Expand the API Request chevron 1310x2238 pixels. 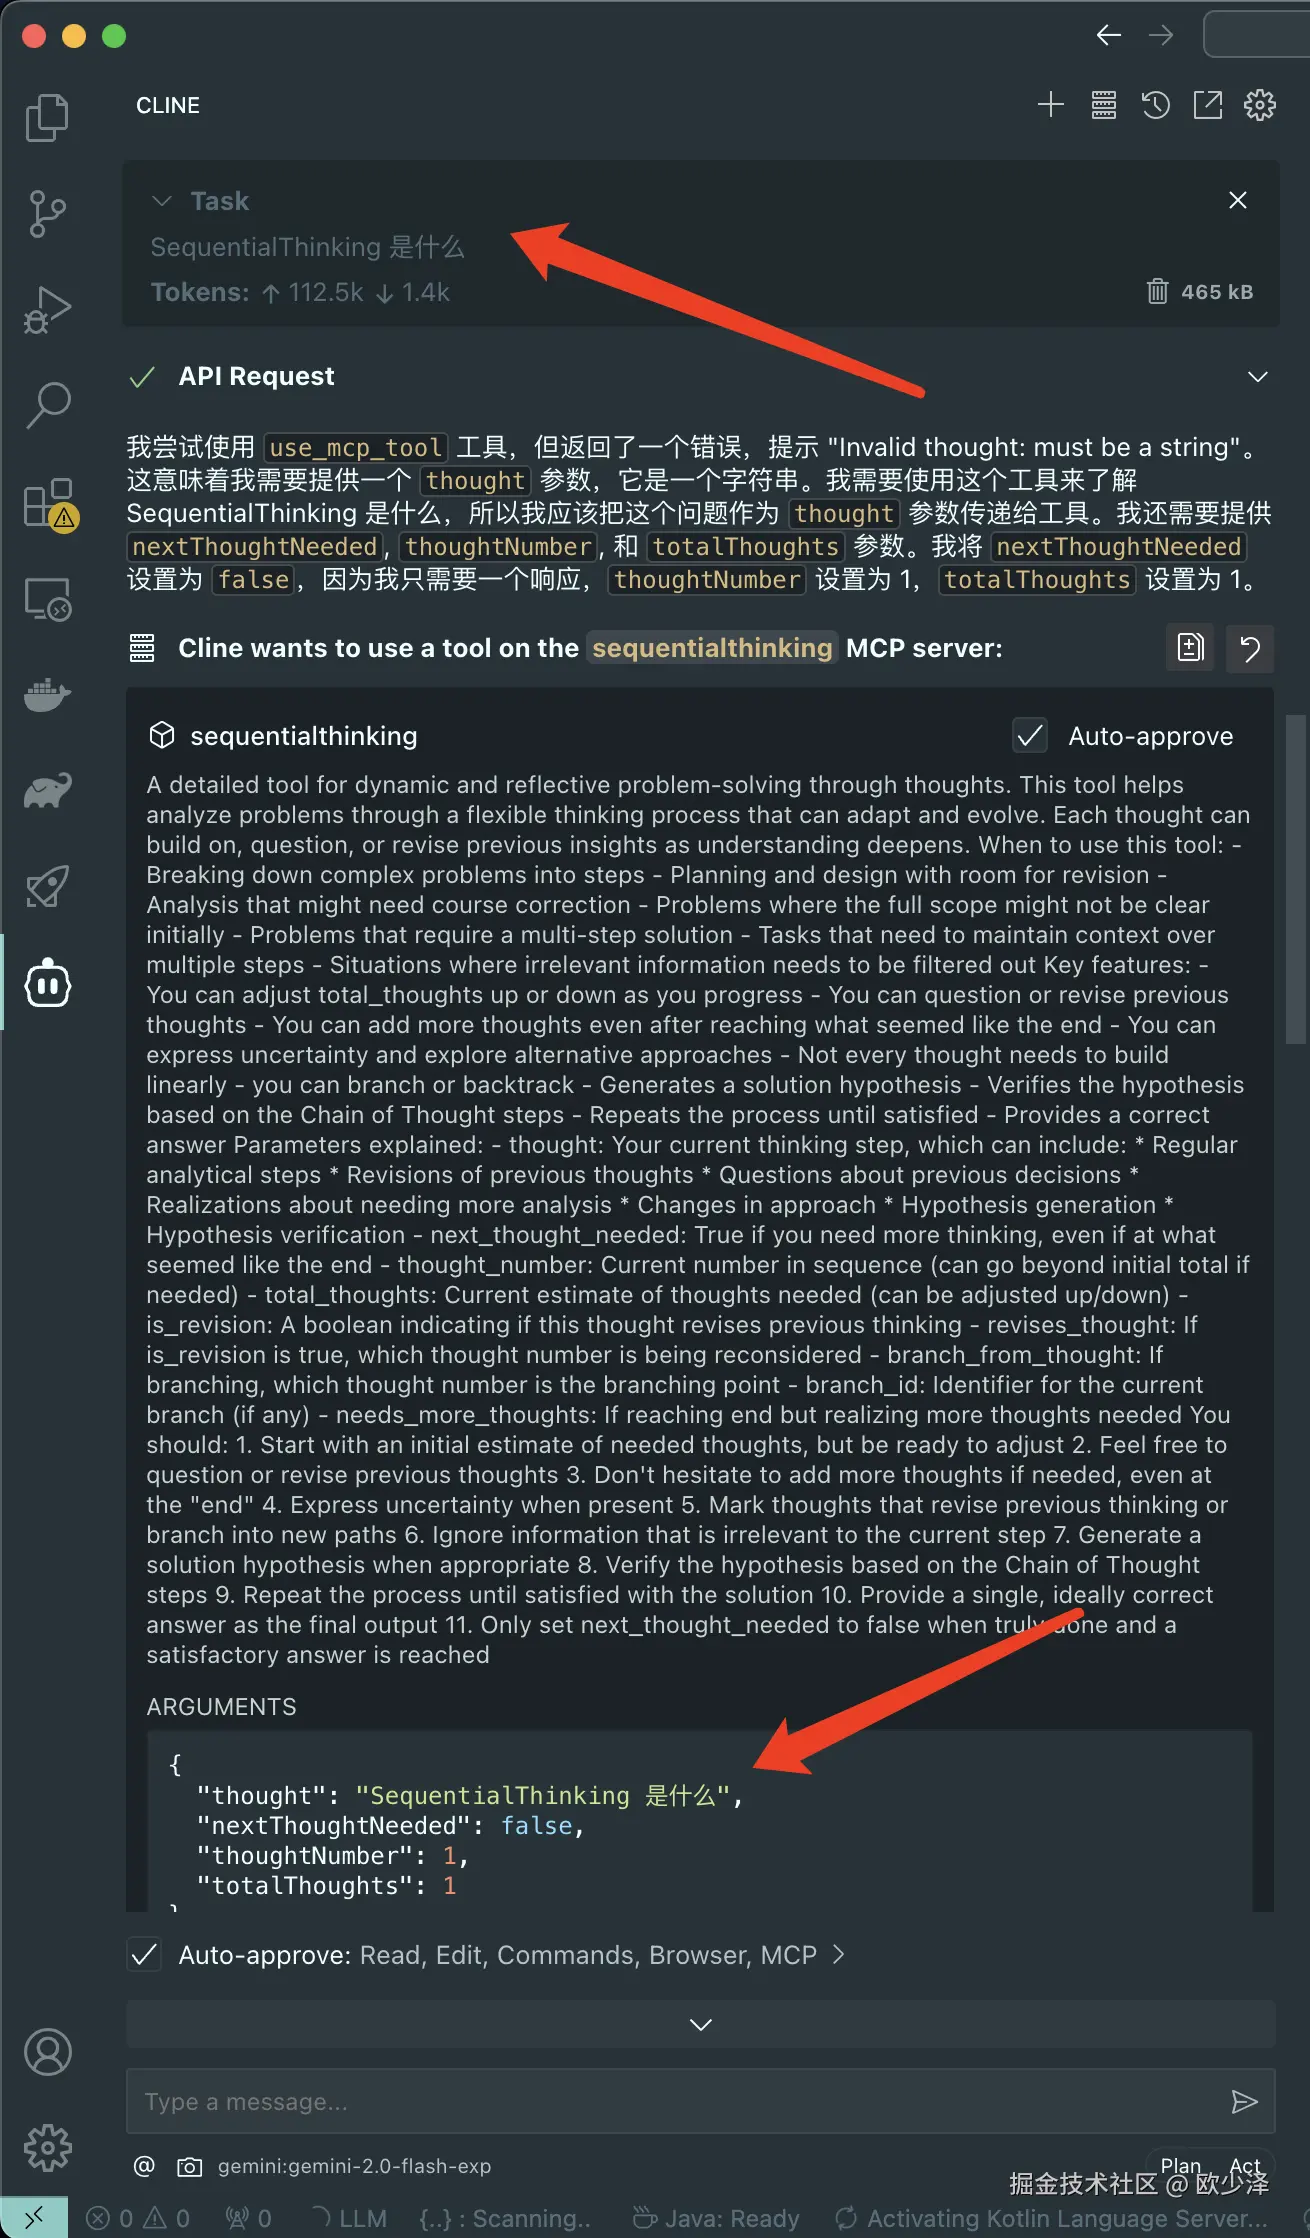(1258, 377)
